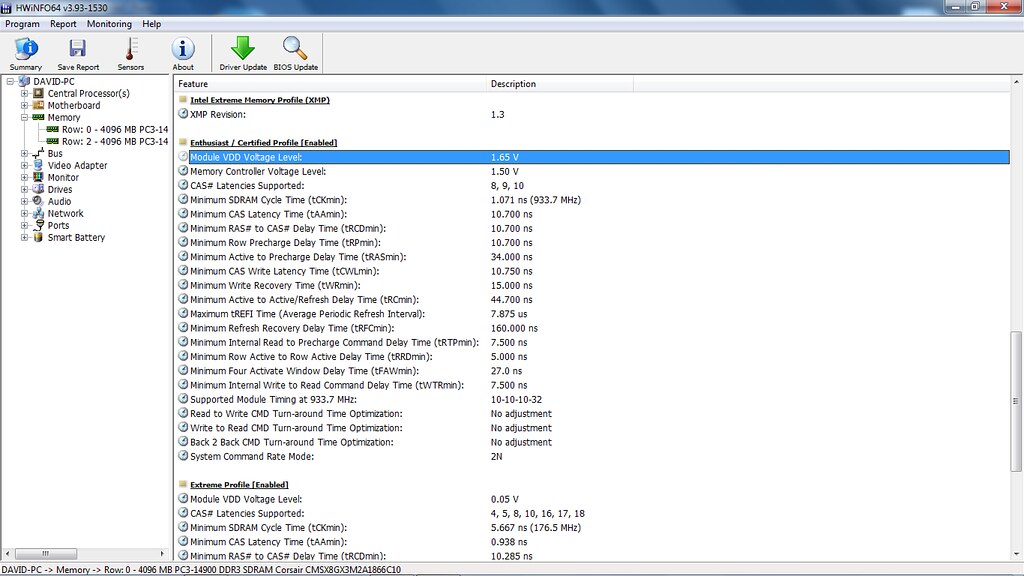Open the Summary toolbar icon
Screen dimensions: 1024x576
pos(25,54)
